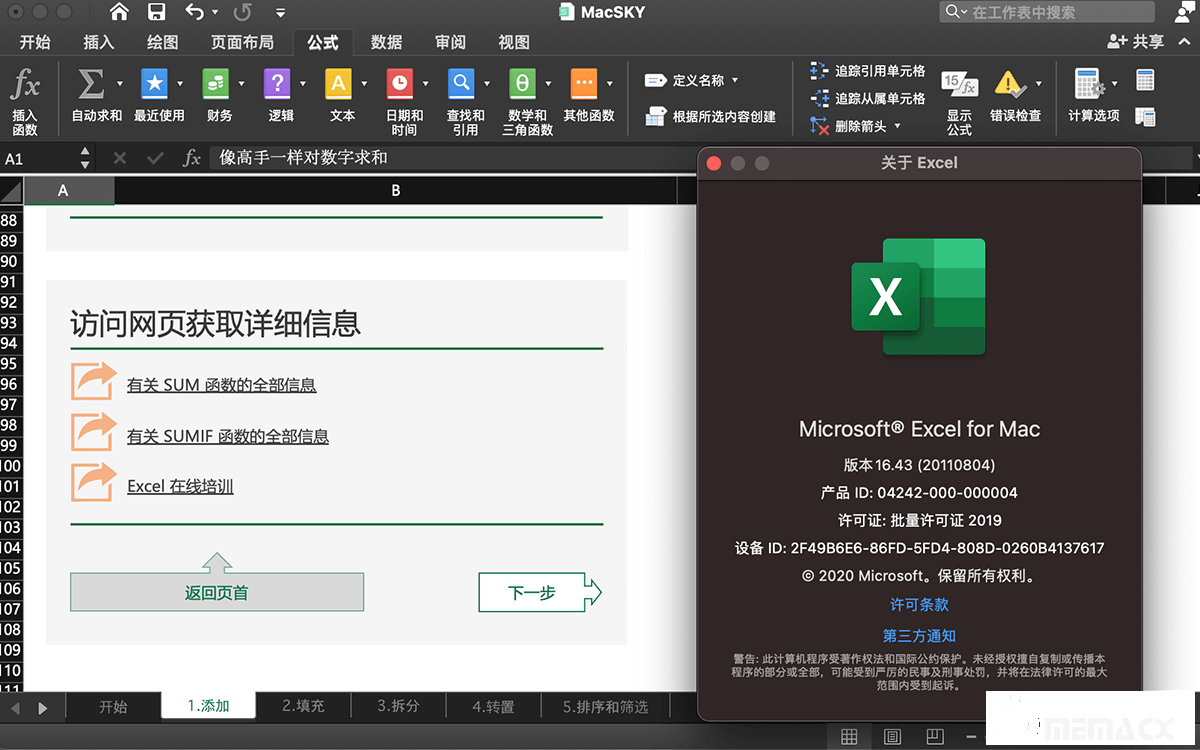Click the 许可条款 link in About dialog
The image size is (1200, 750).
(919, 605)
